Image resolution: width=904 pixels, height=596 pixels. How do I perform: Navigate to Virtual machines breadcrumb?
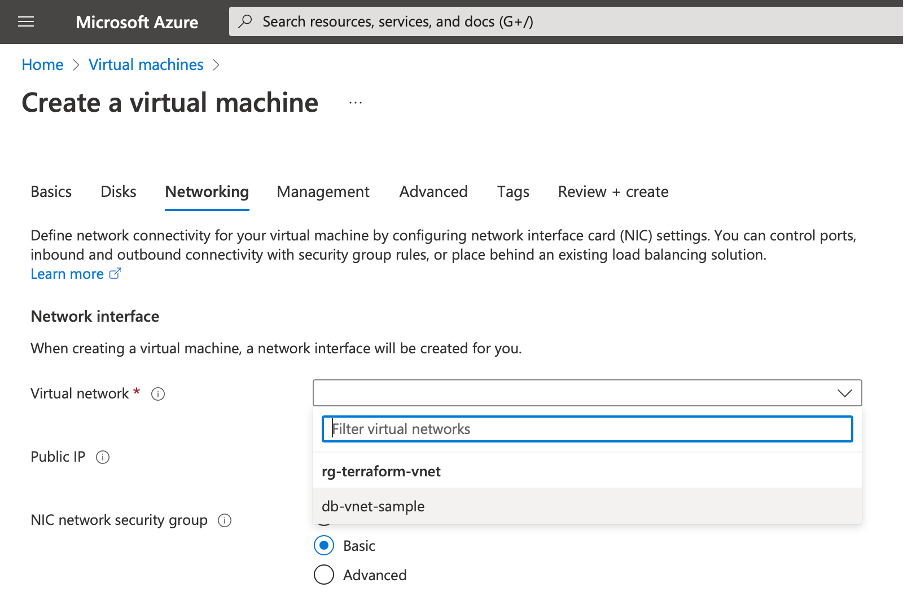tap(146, 65)
